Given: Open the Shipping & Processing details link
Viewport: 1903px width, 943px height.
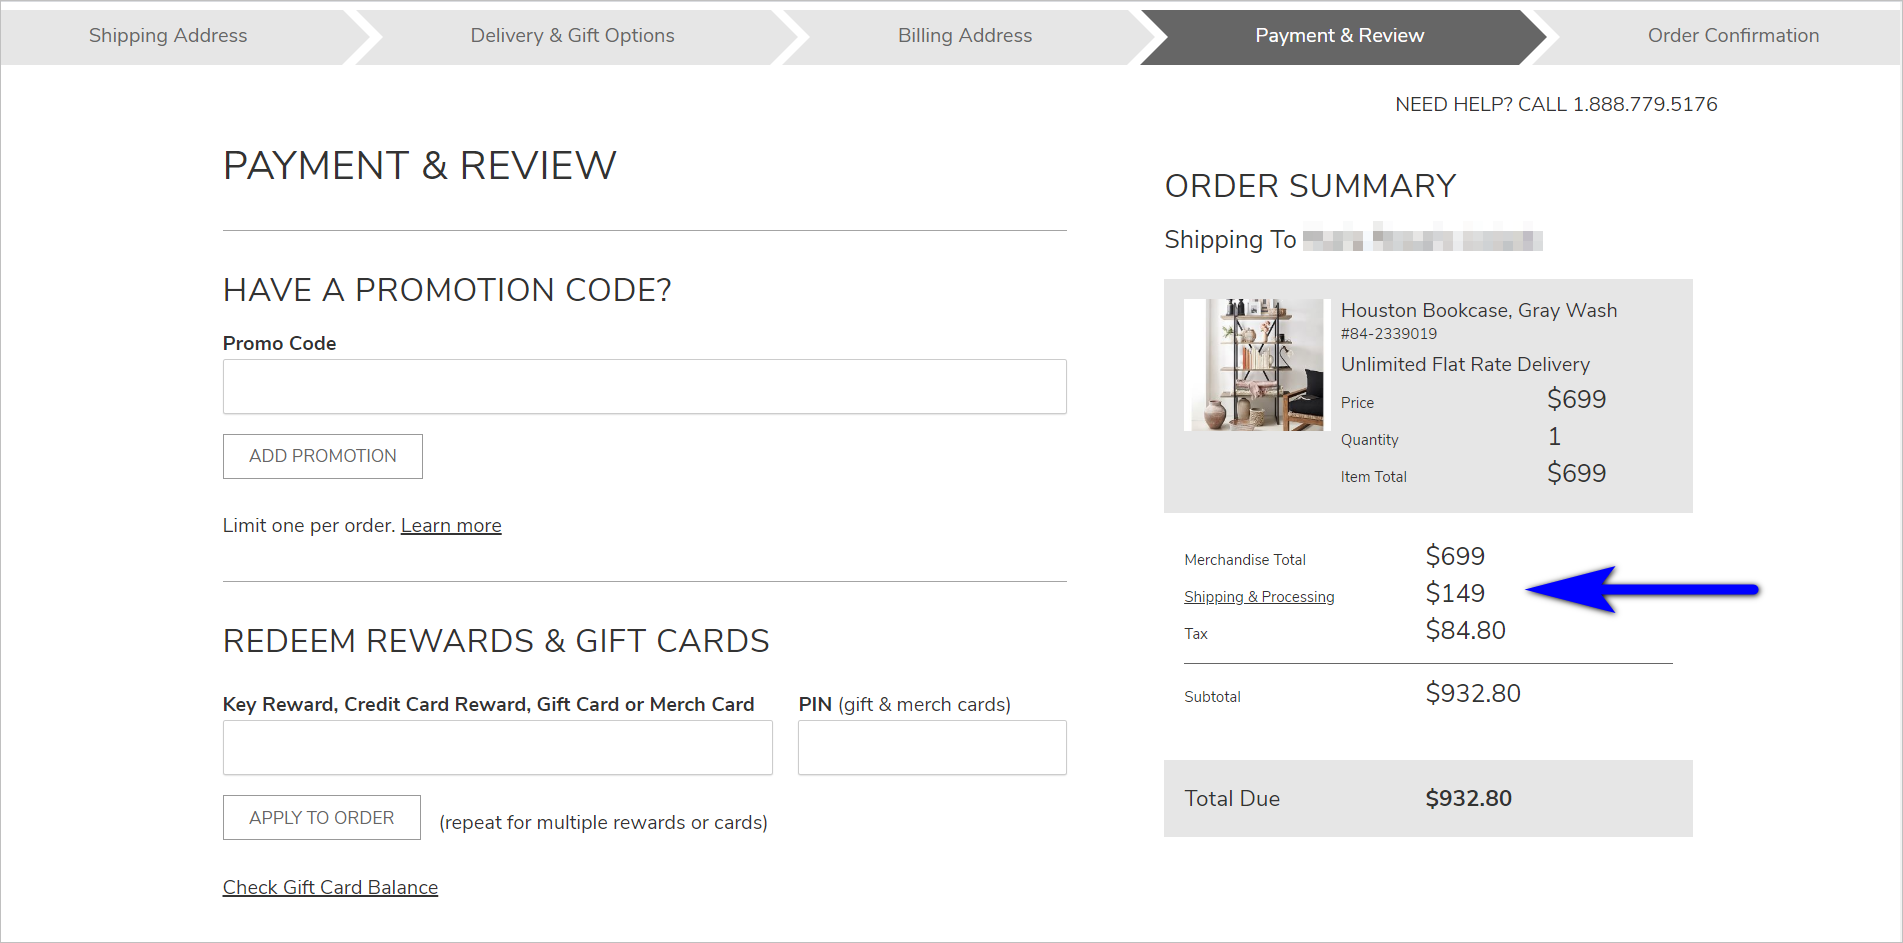Looking at the screenshot, I should 1259,596.
